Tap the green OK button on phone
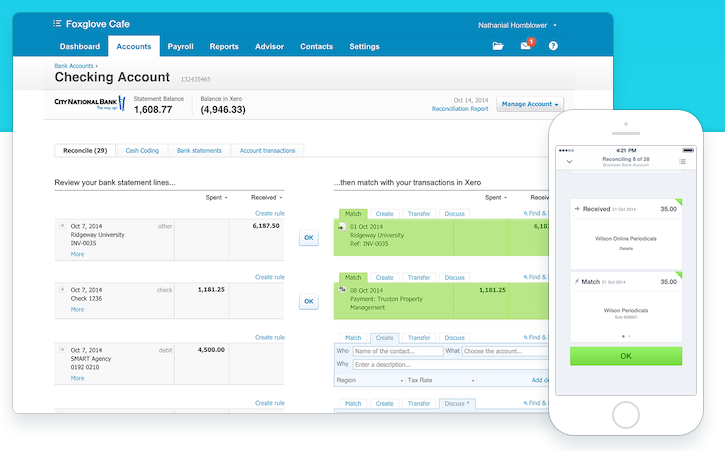 [626, 356]
